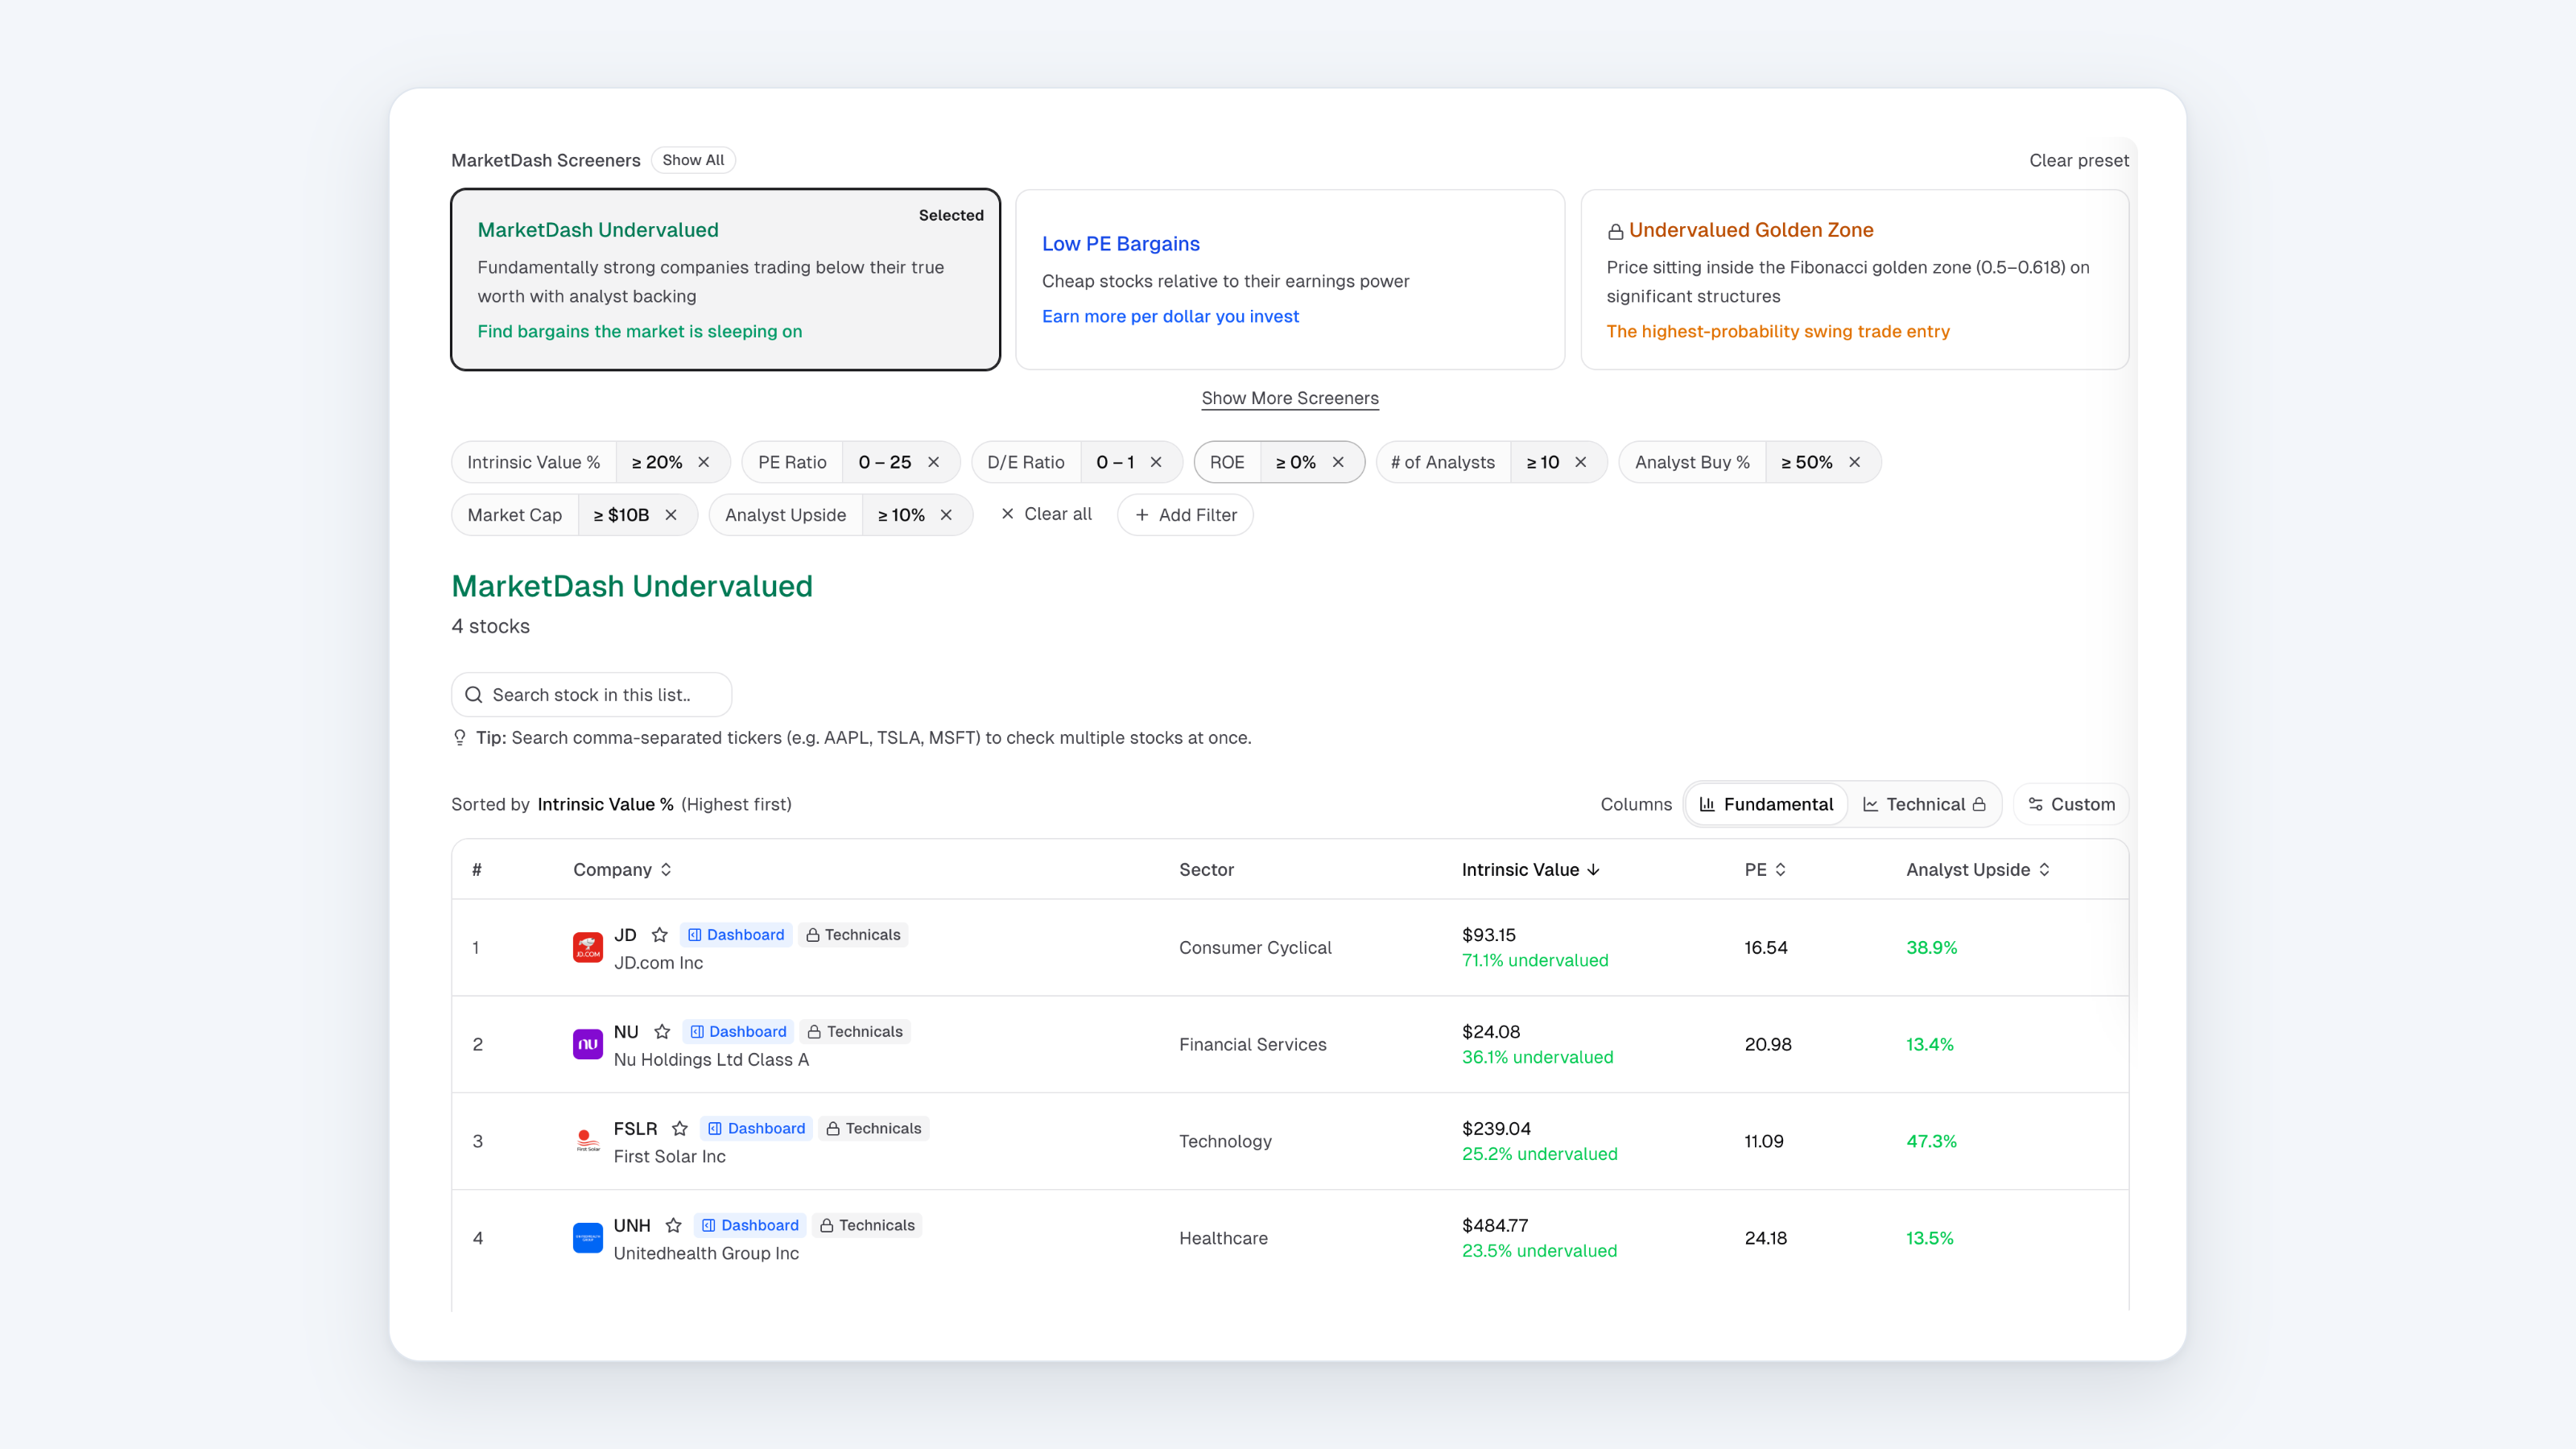Sort table by Intrinsic Value column
Image resolution: width=2576 pixels, height=1449 pixels.
(1531, 870)
